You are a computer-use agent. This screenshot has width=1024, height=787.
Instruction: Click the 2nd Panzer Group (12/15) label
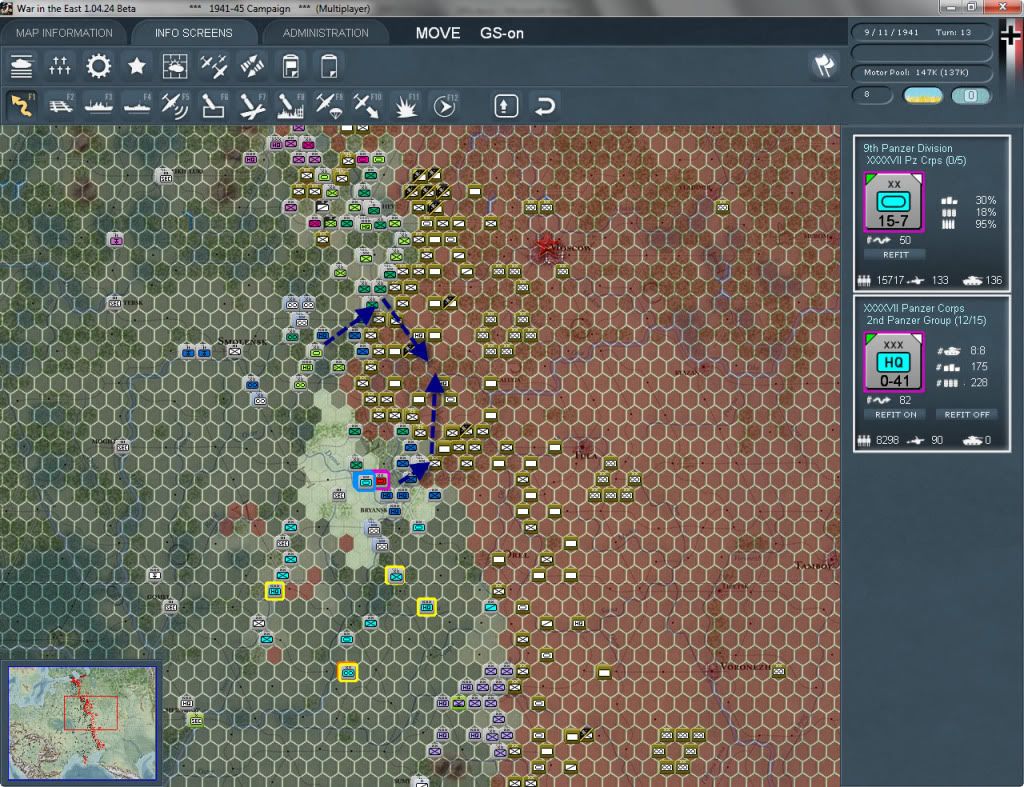tap(926, 321)
